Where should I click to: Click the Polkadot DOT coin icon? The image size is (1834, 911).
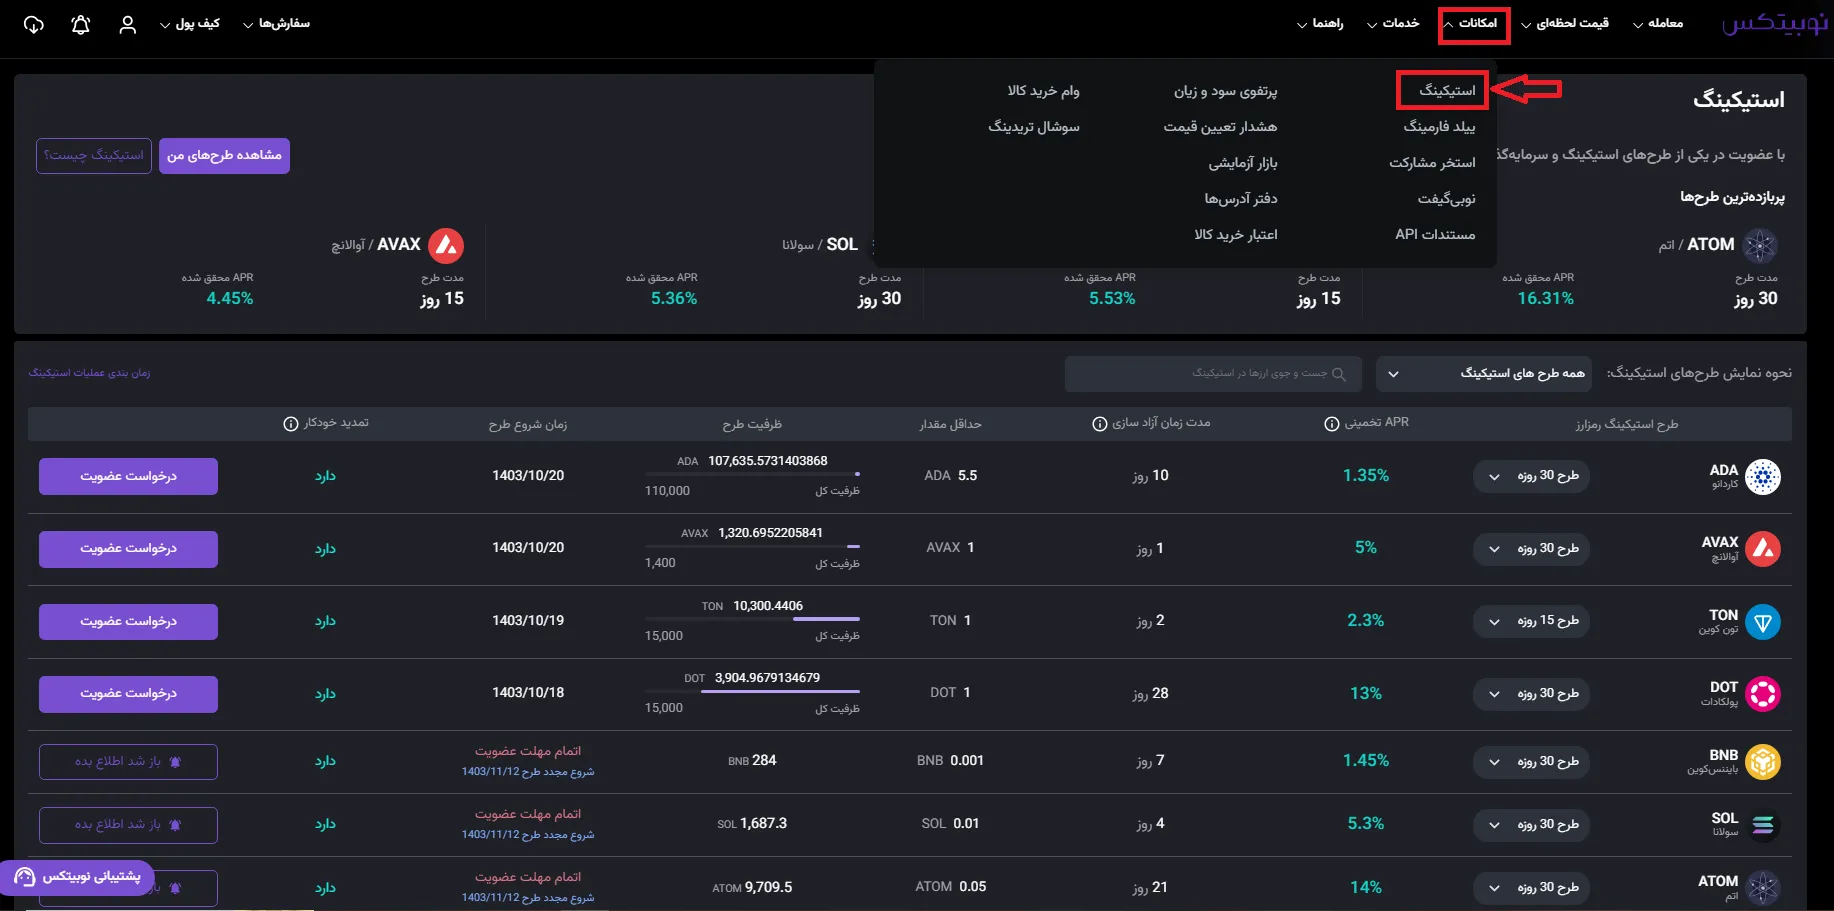click(x=1762, y=693)
